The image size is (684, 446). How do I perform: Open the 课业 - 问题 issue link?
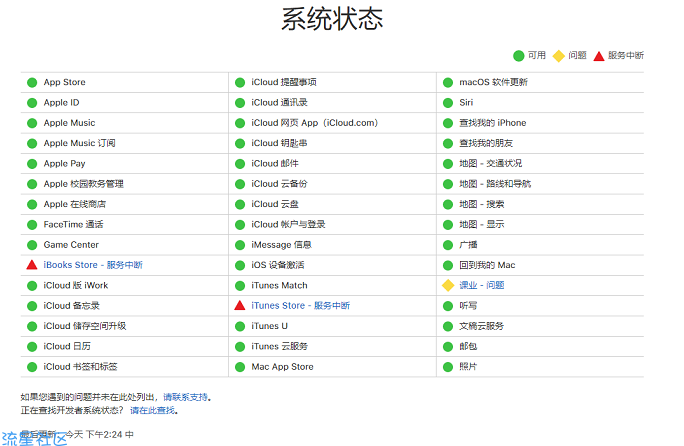point(482,285)
